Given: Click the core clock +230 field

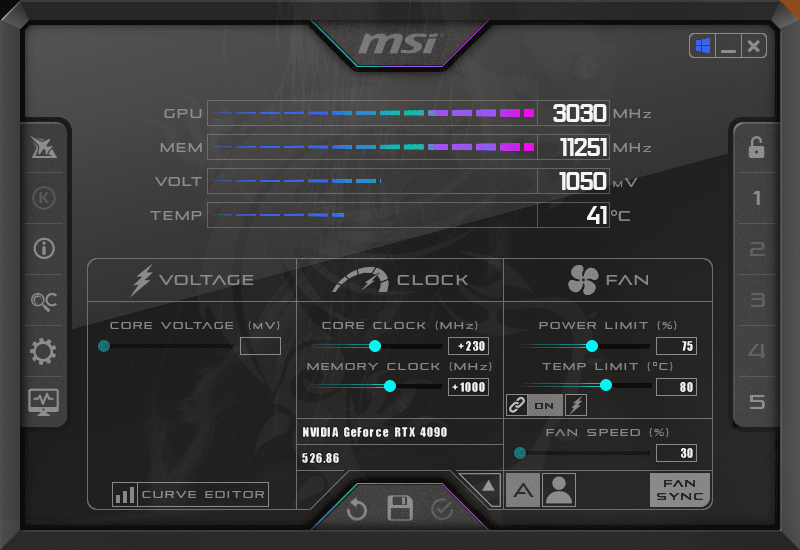Looking at the screenshot, I should pyautogui.click(x=468, y=346).
